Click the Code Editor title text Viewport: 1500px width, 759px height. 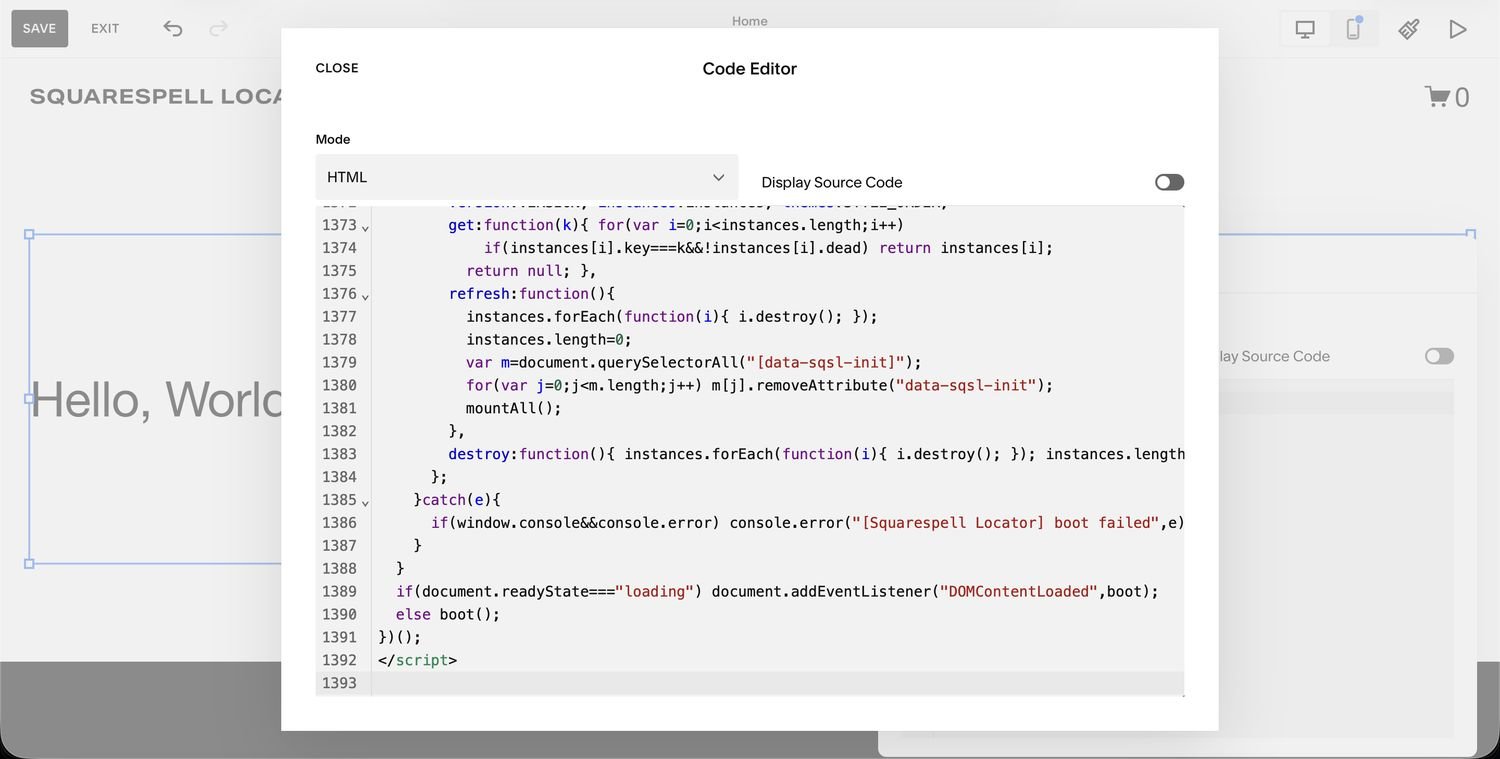[750, 69]
